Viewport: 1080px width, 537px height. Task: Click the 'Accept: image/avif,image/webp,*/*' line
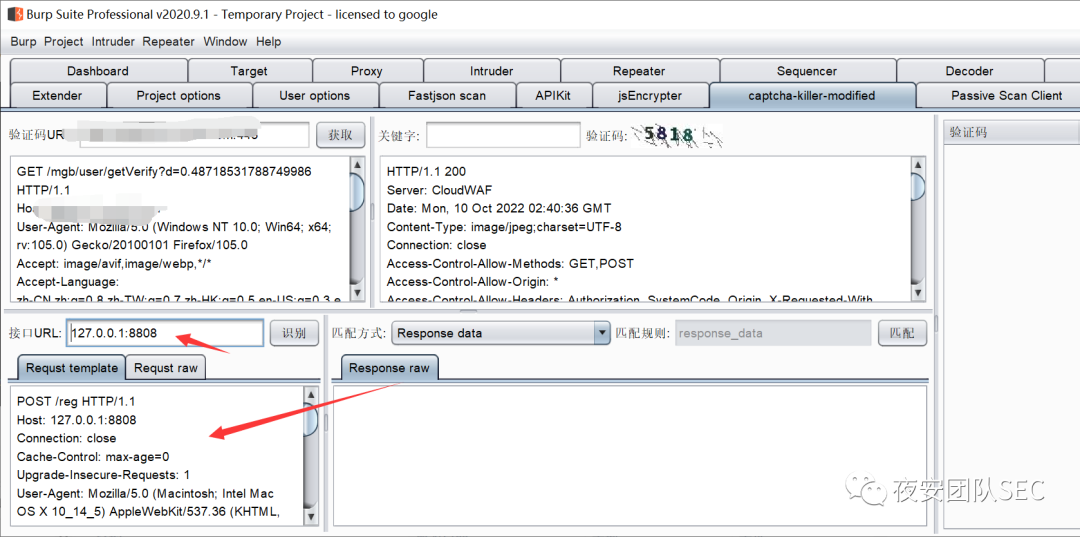[116, 263]
